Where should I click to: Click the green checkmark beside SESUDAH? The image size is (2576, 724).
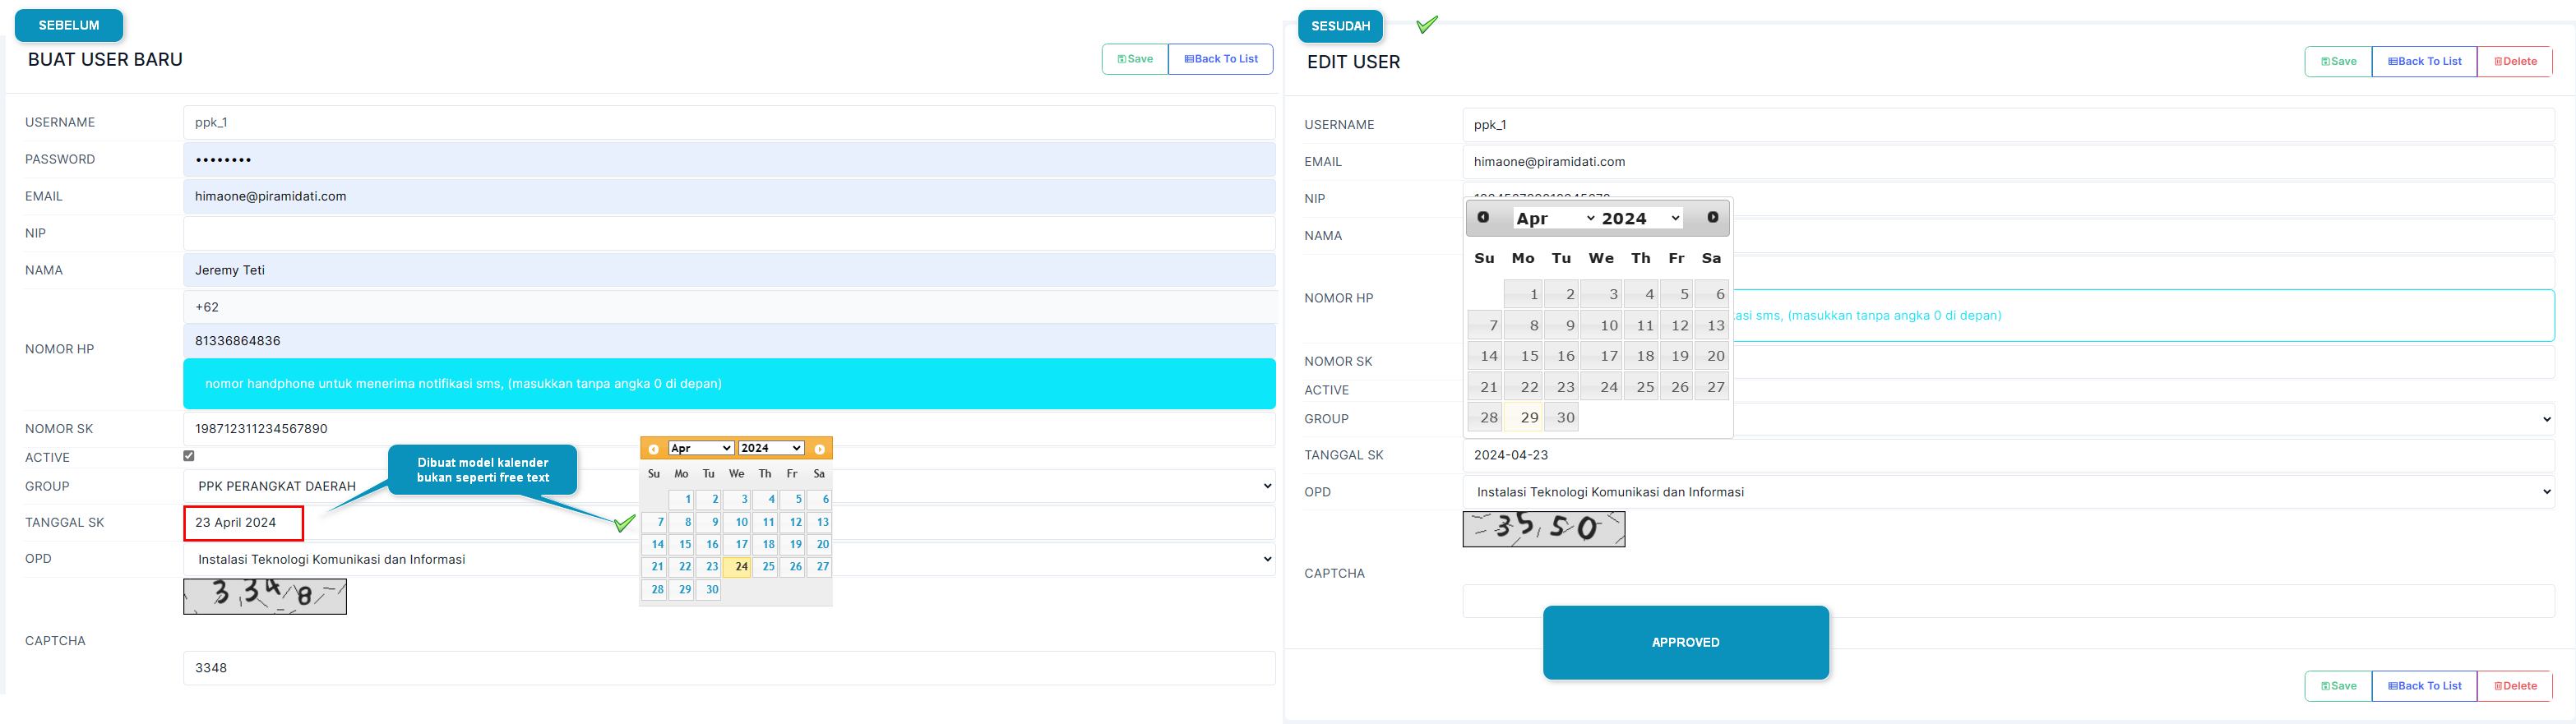(1427, 24)
